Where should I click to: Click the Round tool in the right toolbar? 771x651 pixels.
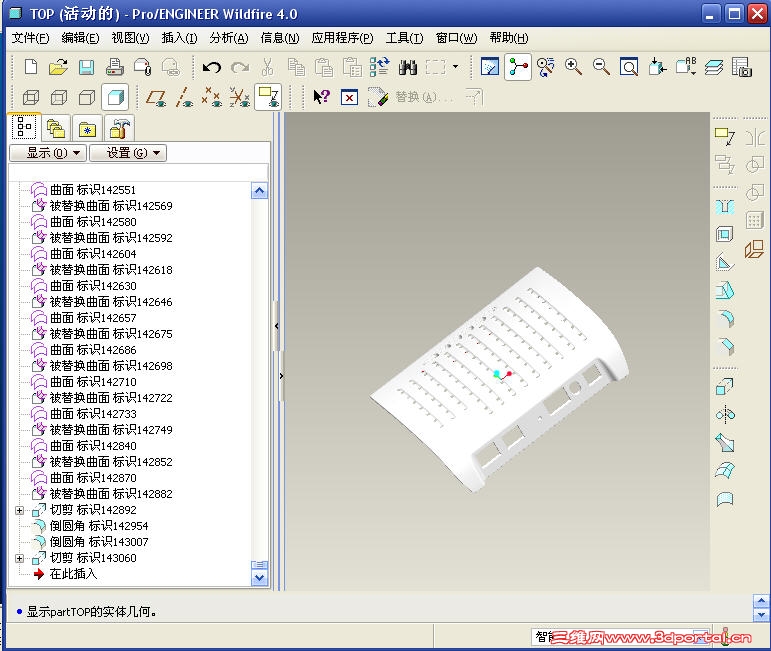click(725, 319)
